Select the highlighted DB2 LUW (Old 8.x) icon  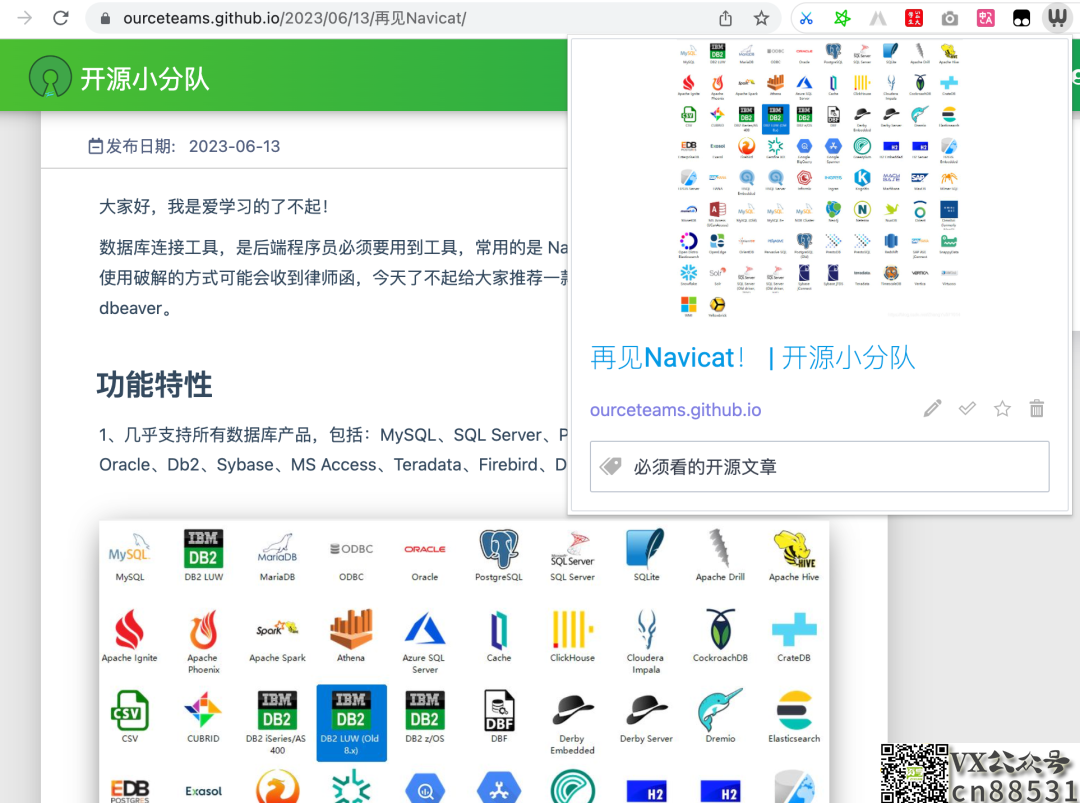click(x=351, y=722)
